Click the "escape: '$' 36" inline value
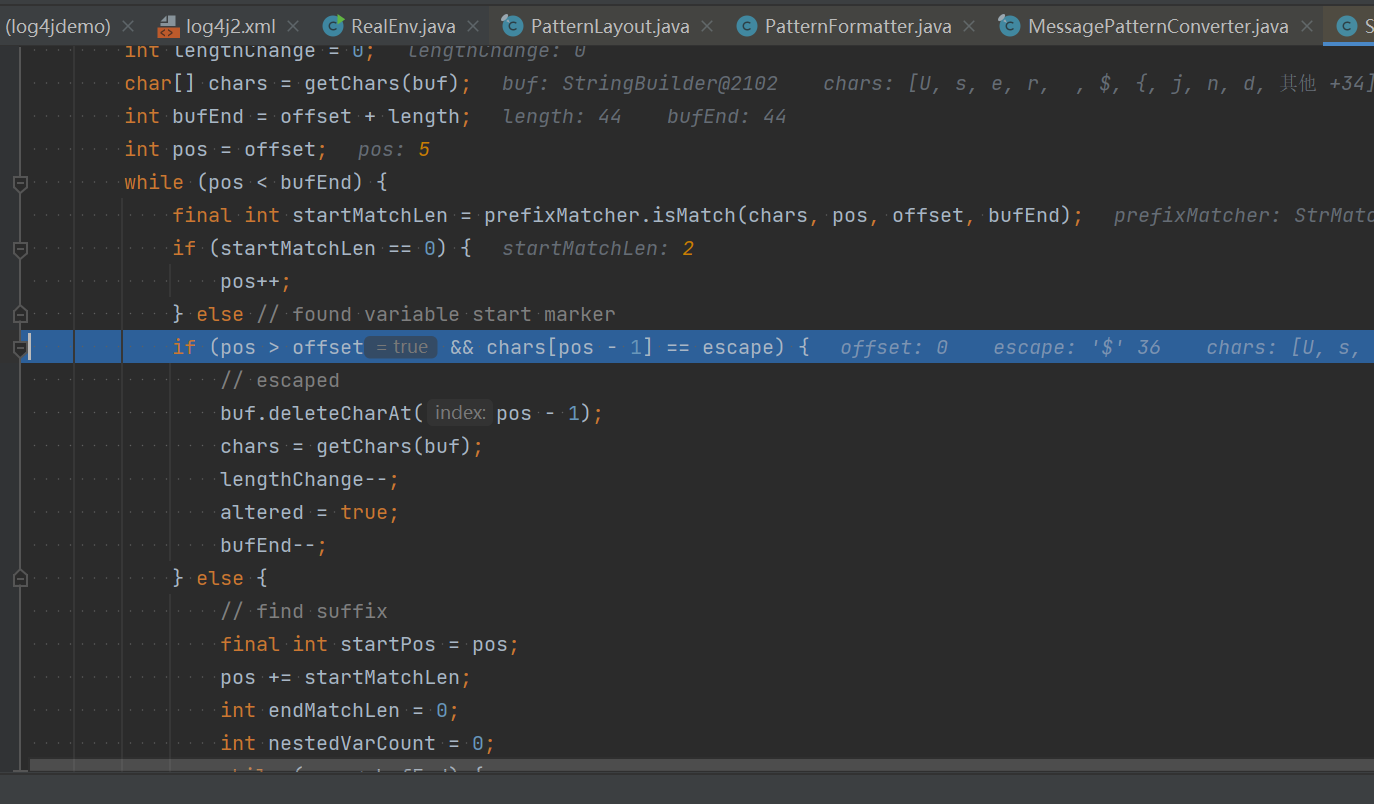 click(x=1077, y=347)
